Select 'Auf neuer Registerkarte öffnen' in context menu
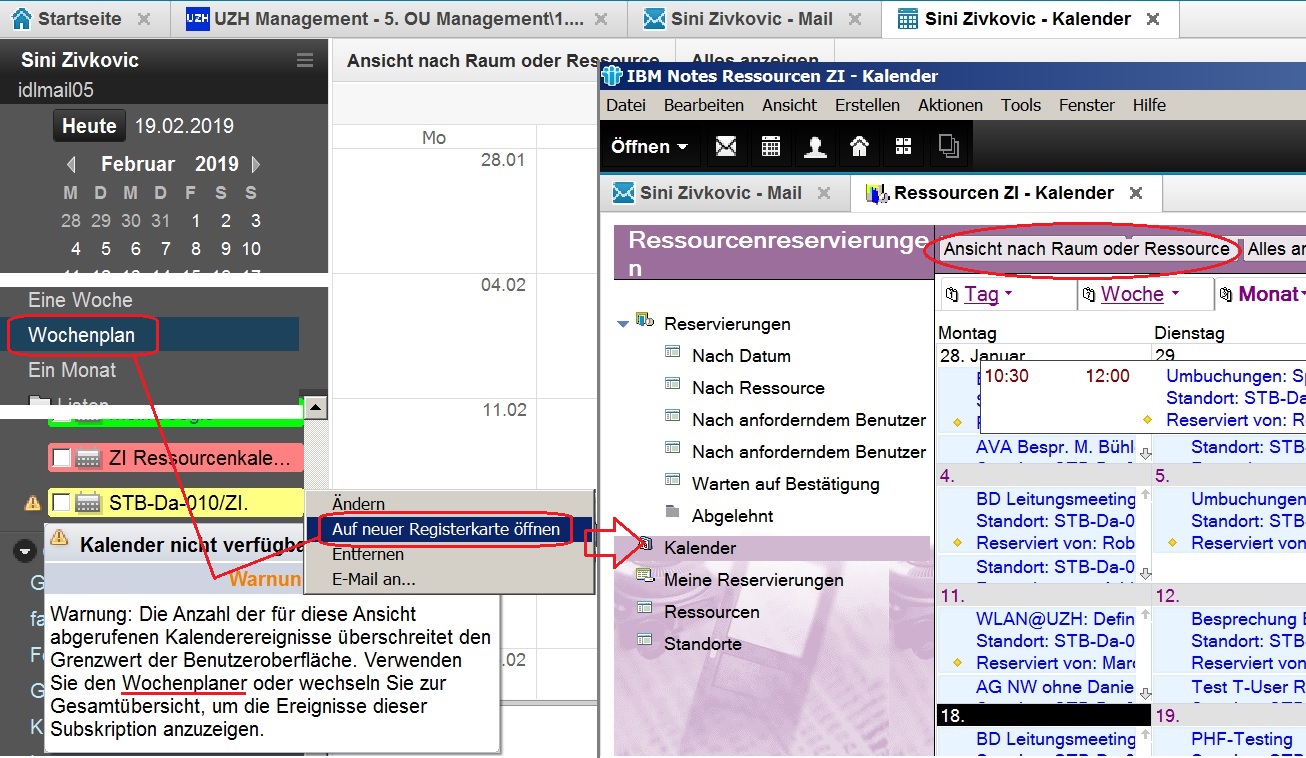This screenshot has width=1306, height=758. 446,529
